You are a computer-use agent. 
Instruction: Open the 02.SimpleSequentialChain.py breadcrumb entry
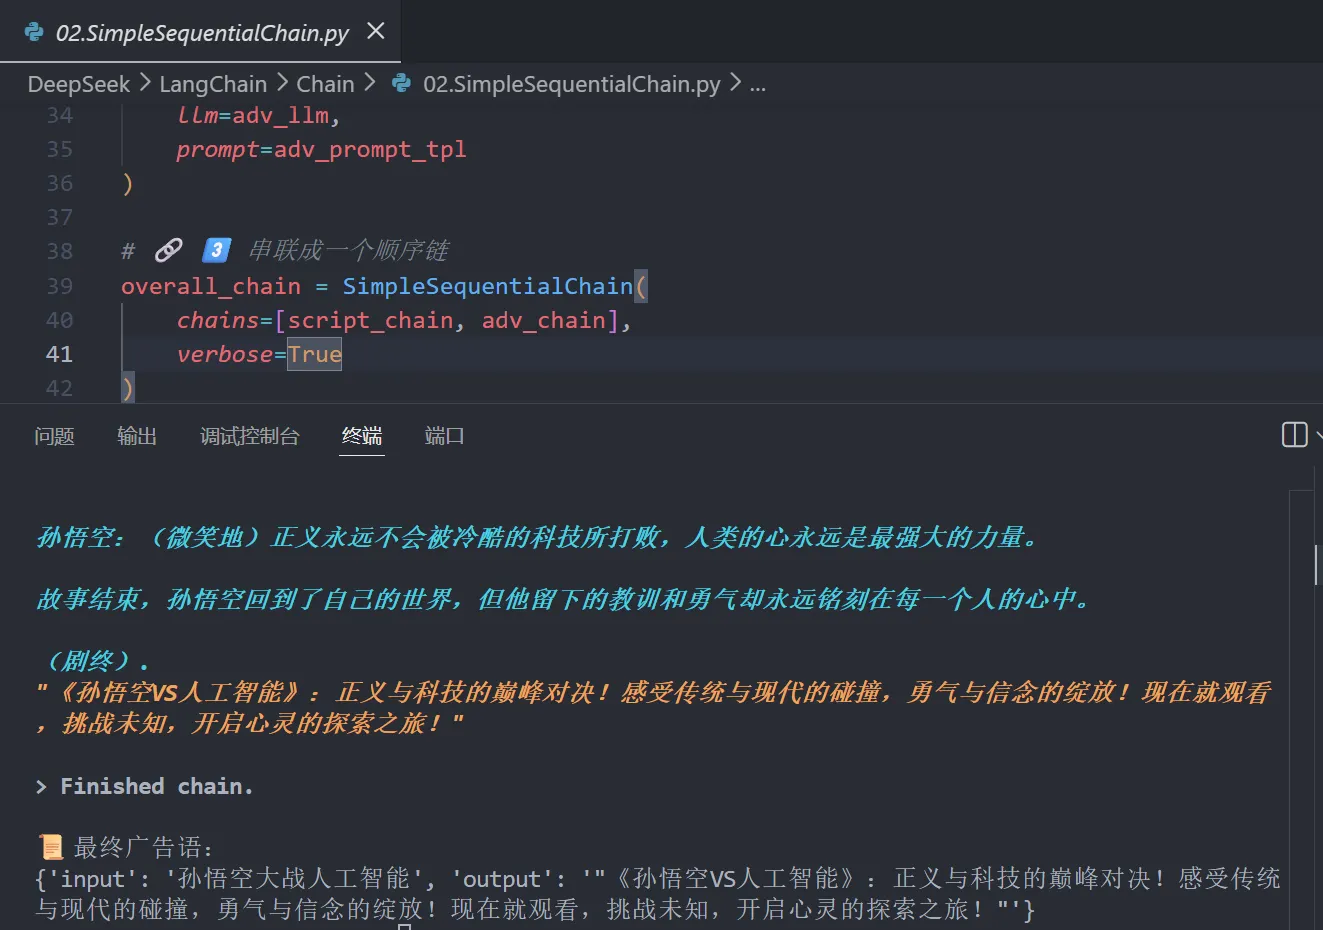[x=571, y=84]
